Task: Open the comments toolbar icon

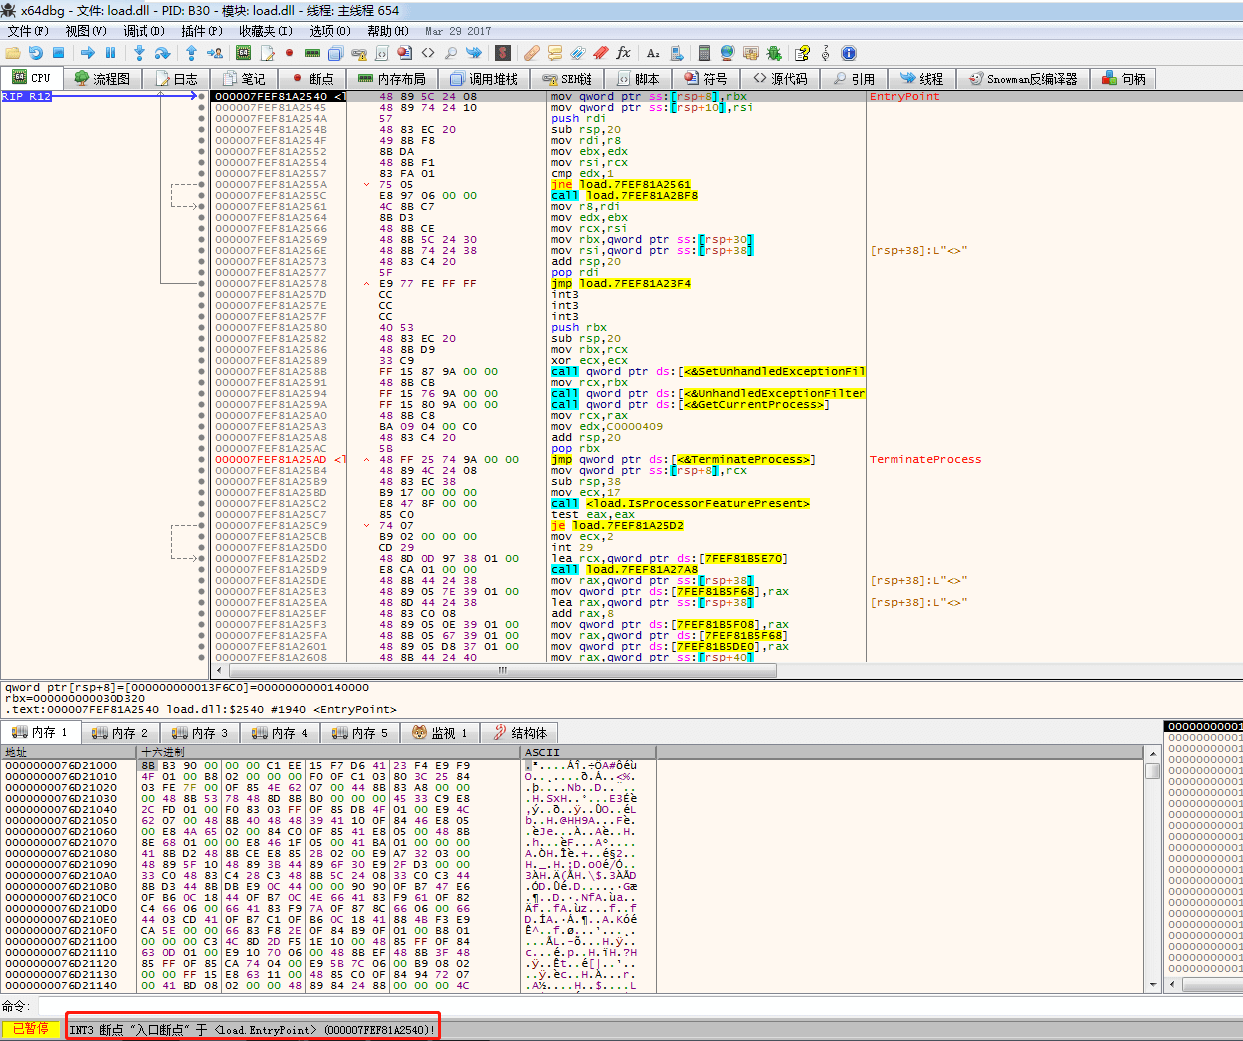Action: [x=555, y=53]
